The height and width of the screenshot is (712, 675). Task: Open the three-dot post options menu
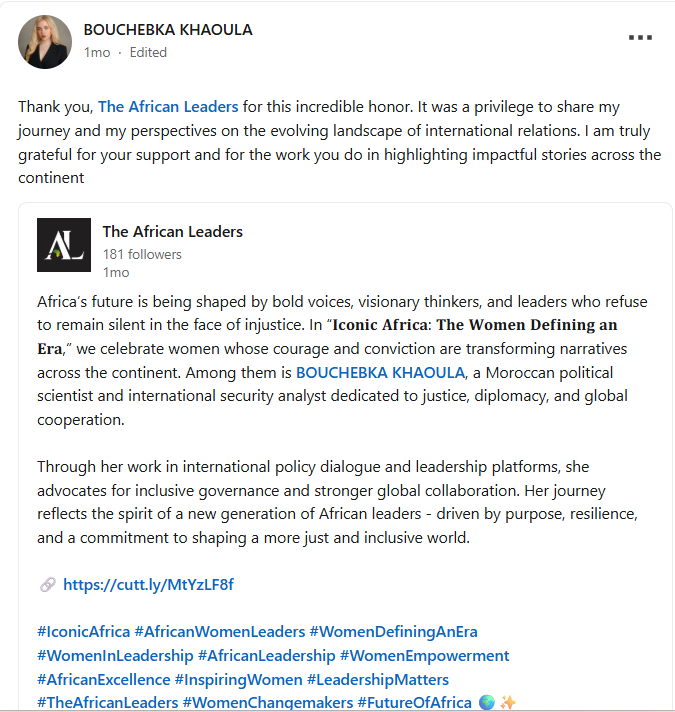[x=640, y=37]
